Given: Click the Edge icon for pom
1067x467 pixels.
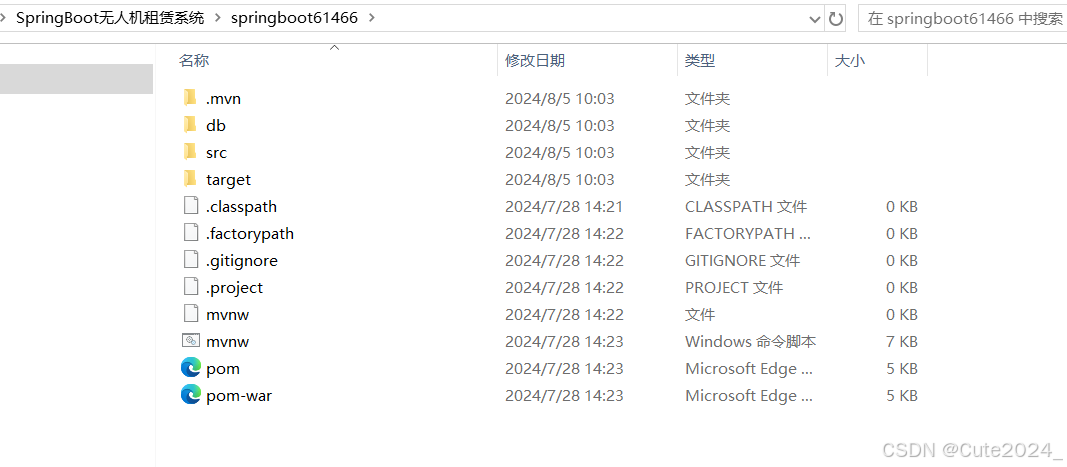Looking at the screenshot, I should (x=191, y=368).
